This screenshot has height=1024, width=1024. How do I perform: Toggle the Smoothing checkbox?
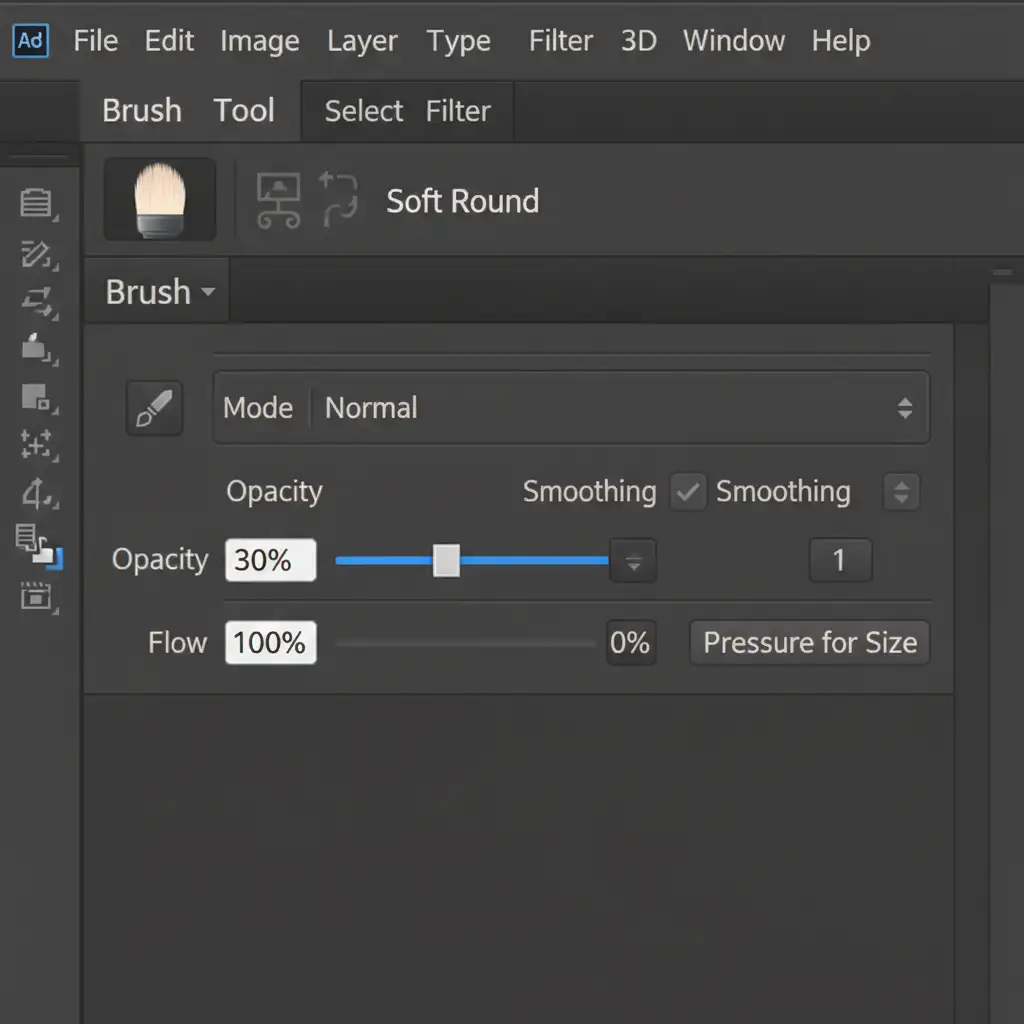(688, 492)
